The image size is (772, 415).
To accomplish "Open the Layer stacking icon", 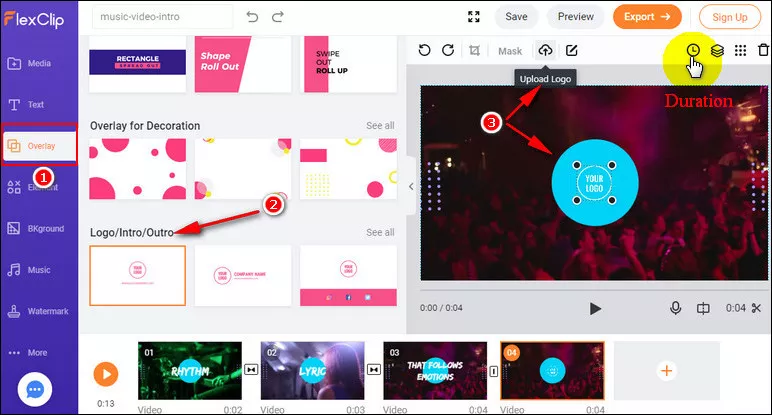I will (717, 50).
